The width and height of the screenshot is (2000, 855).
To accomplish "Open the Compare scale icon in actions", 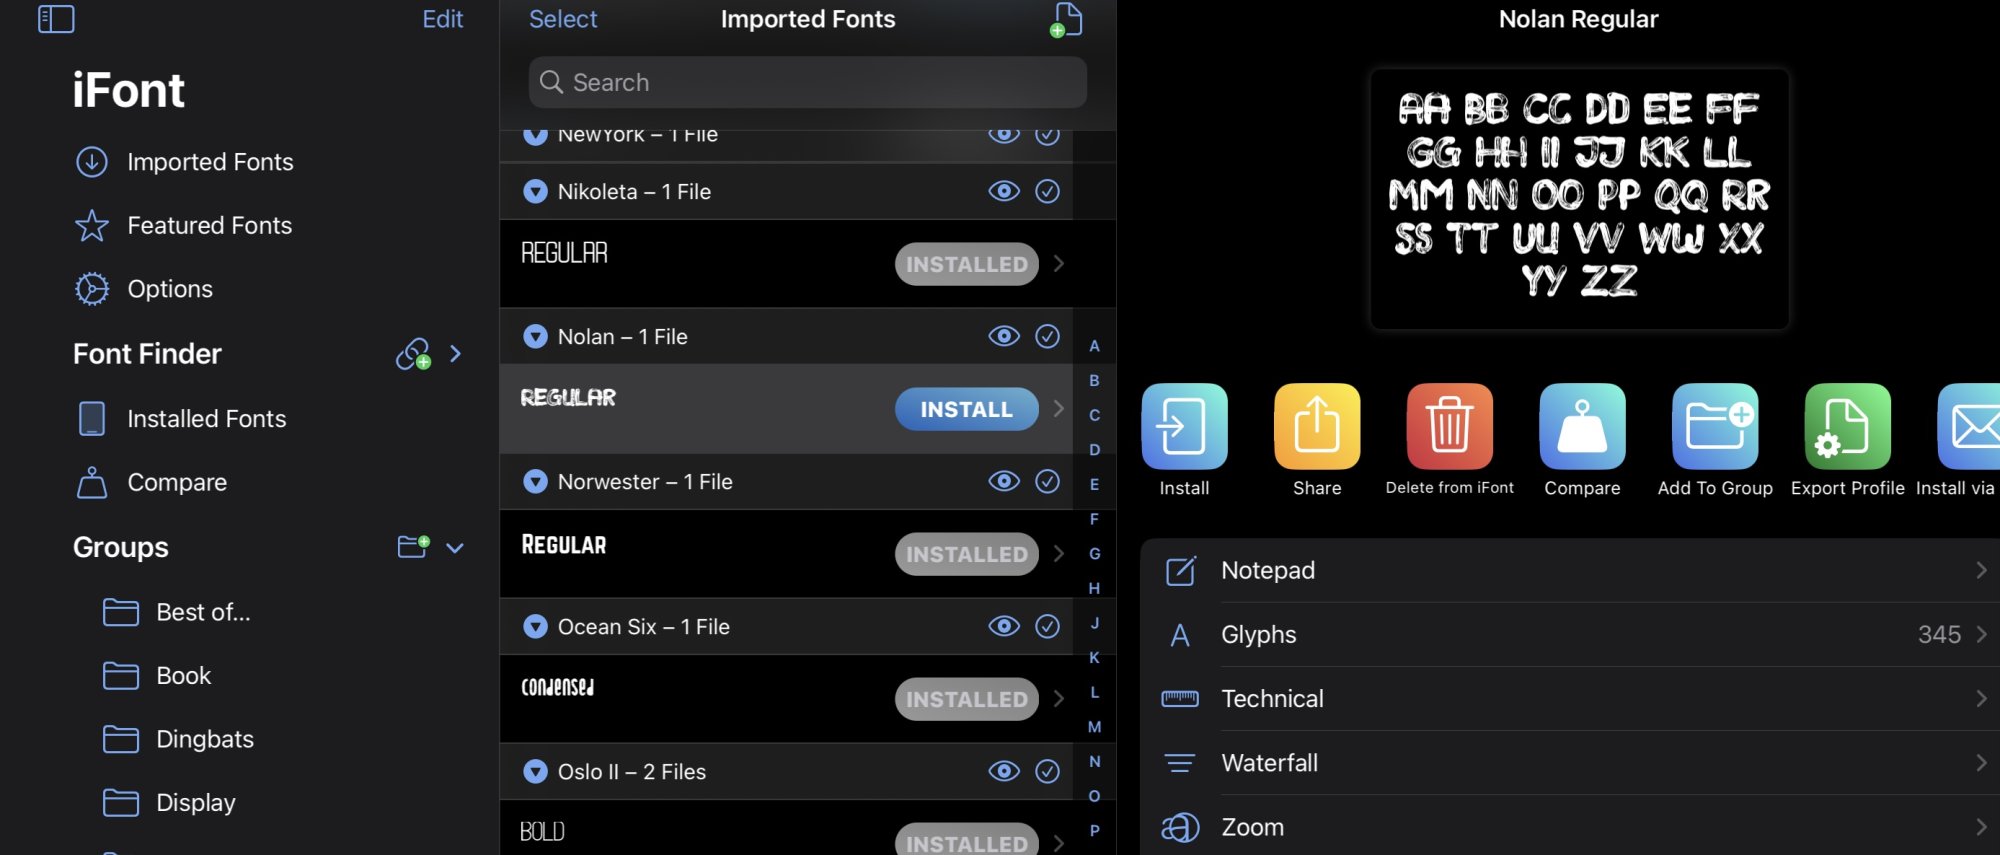I will pyautogui.click(x=1582, y=426).
